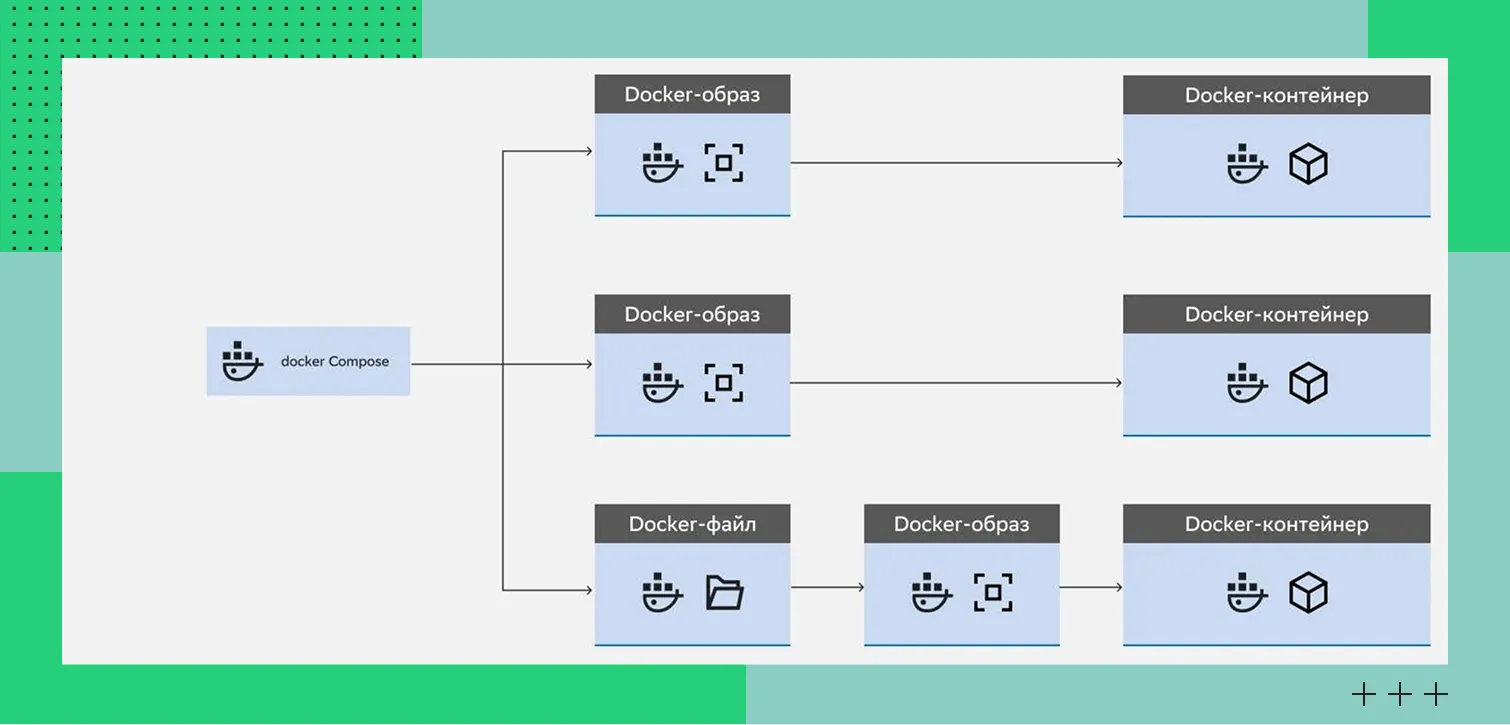Select cube icon in bottom row's Docker-контейнер box
The width and height of the screenshot is (1510, 725).
tap(1308, 593)
